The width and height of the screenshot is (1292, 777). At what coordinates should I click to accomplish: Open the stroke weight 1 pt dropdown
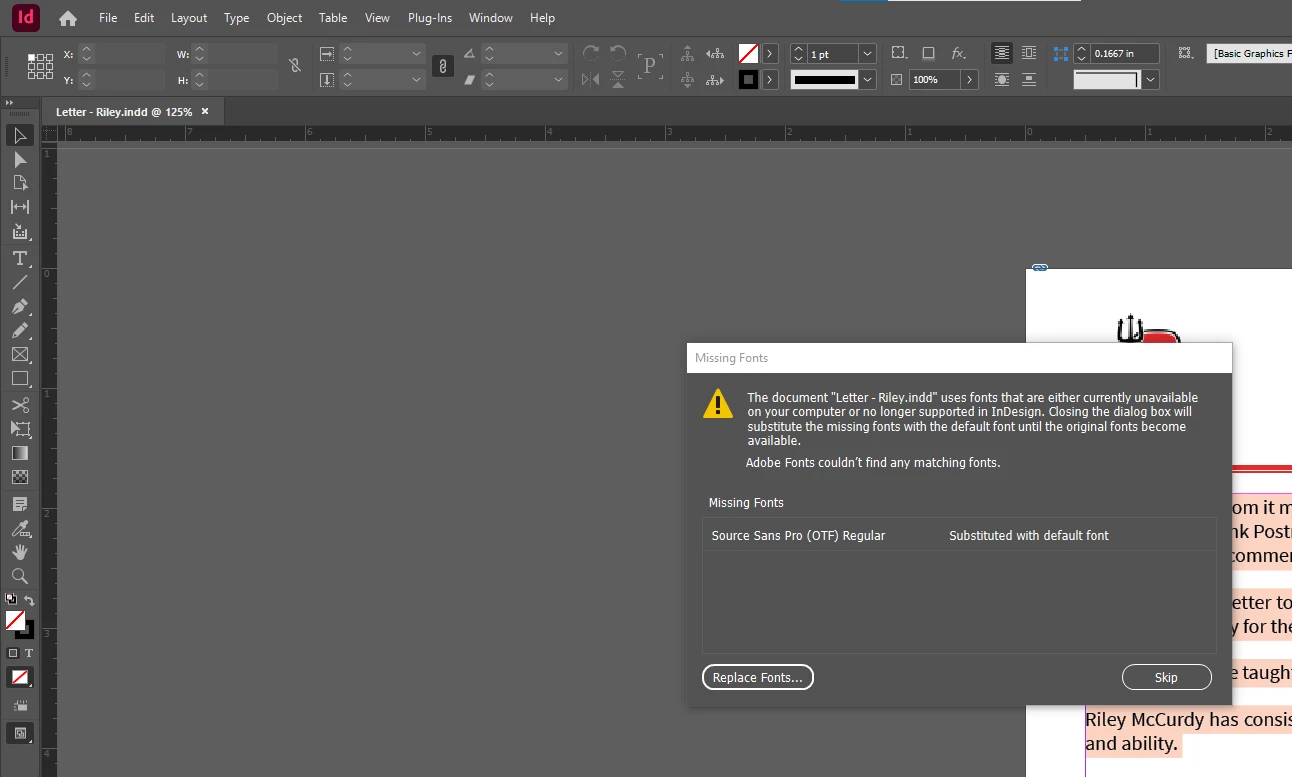(x=867, y=53)
